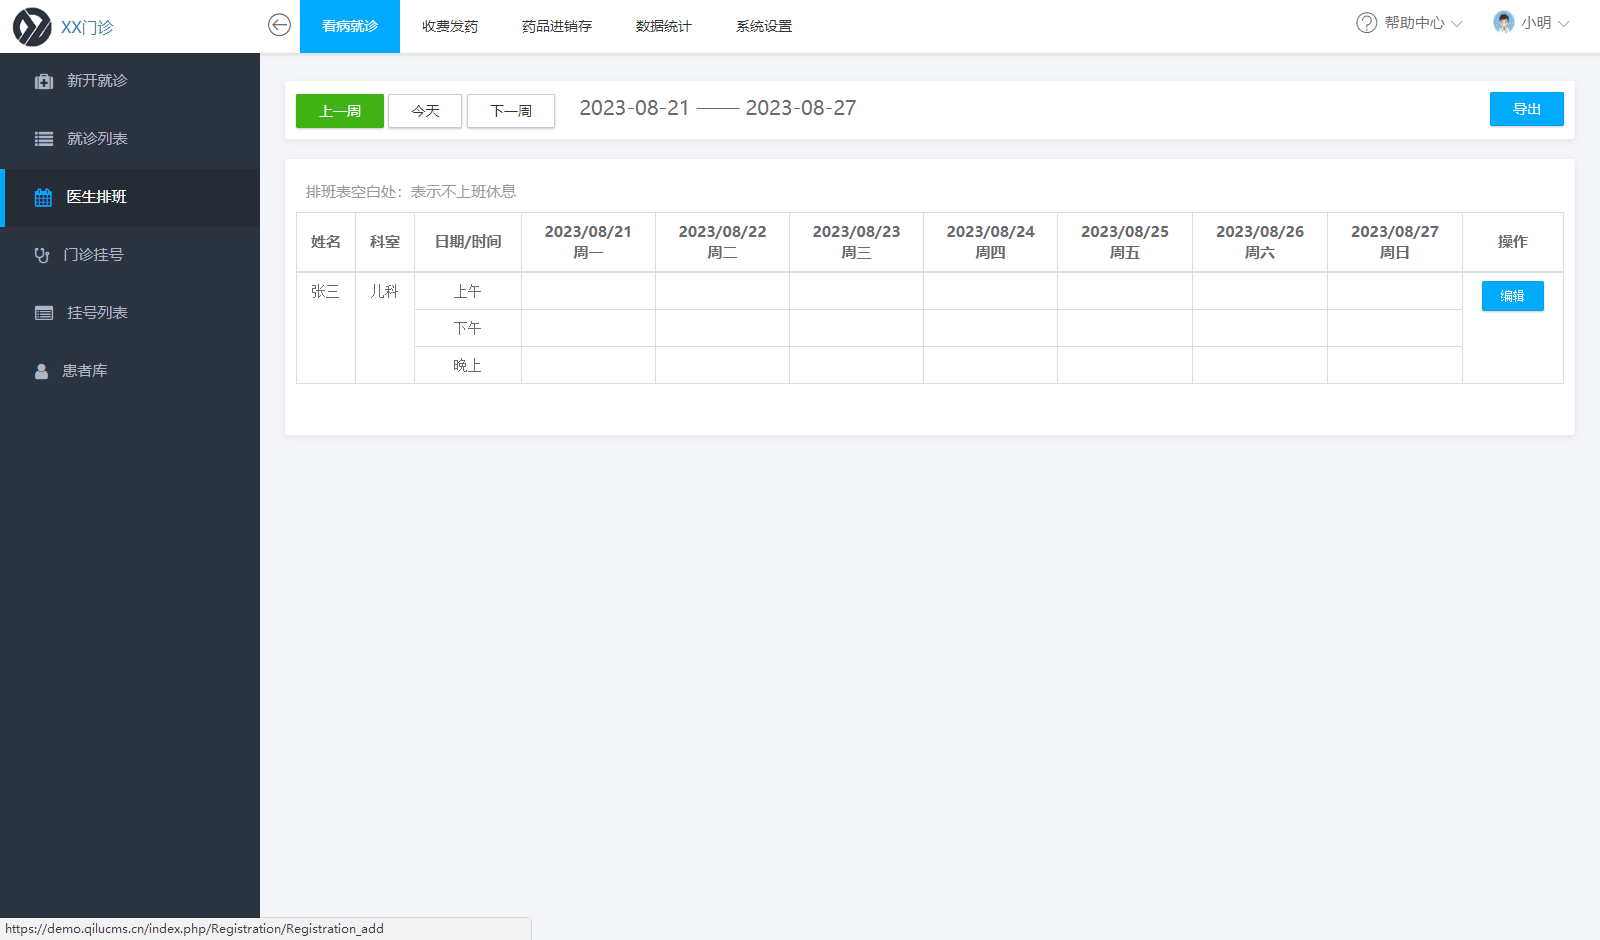Click the 挂号列表 table icon
The width and height of the screenshot is (1600, 940).
click(44, 313)
